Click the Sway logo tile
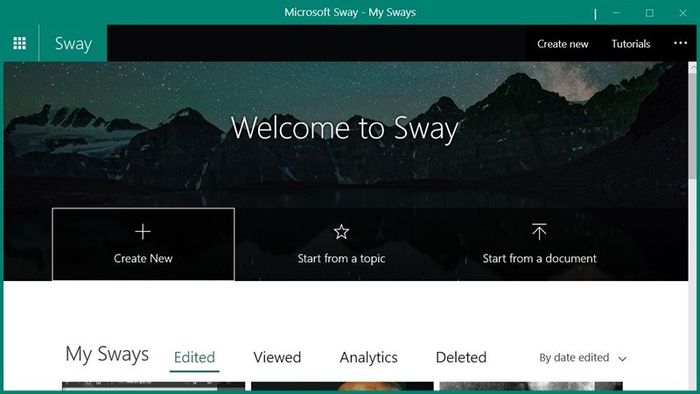Screen dimensions: 700x394 73,43
